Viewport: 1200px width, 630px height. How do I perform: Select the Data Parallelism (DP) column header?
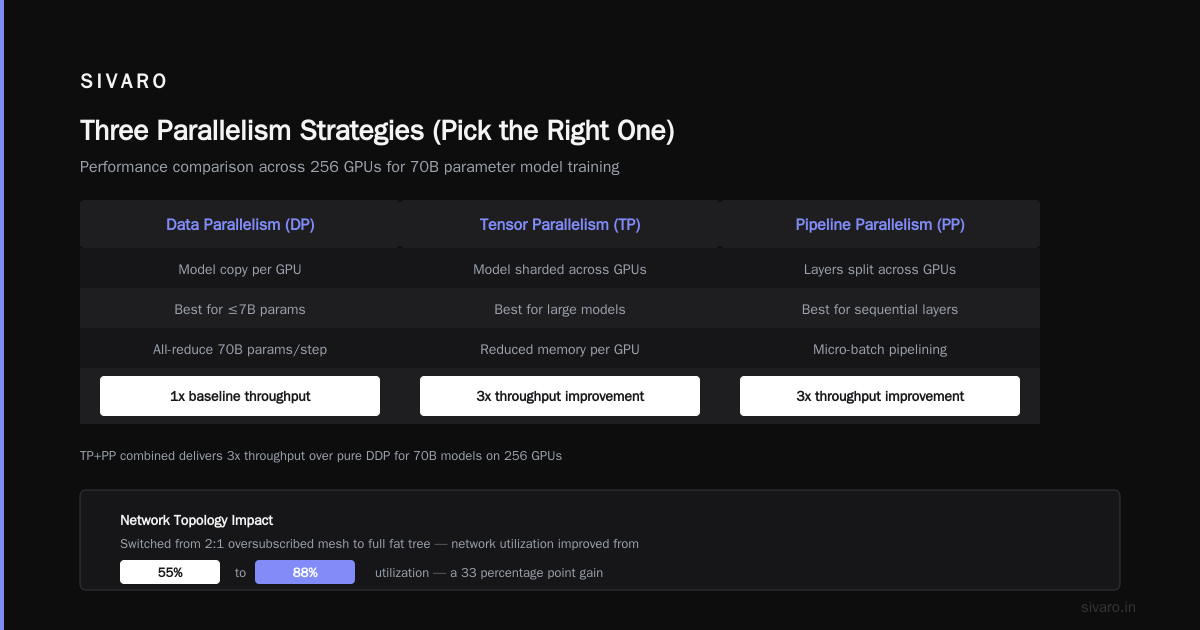tap(240, 224)
